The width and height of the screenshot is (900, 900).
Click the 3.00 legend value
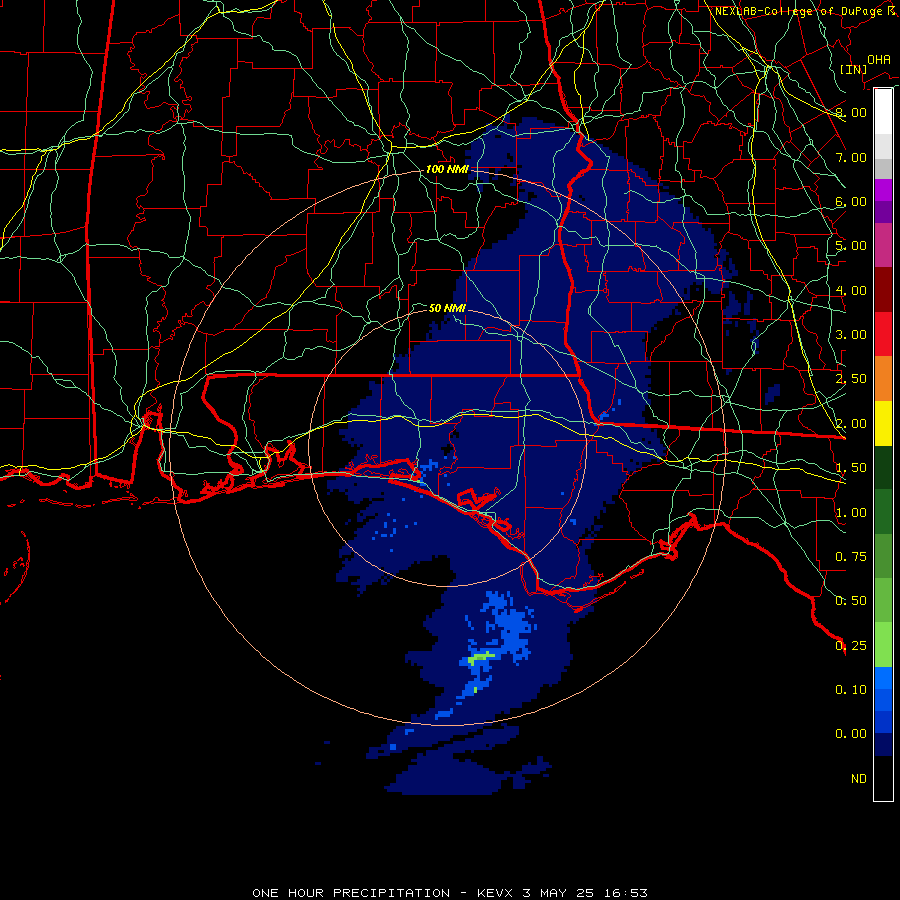coord(851,335)
